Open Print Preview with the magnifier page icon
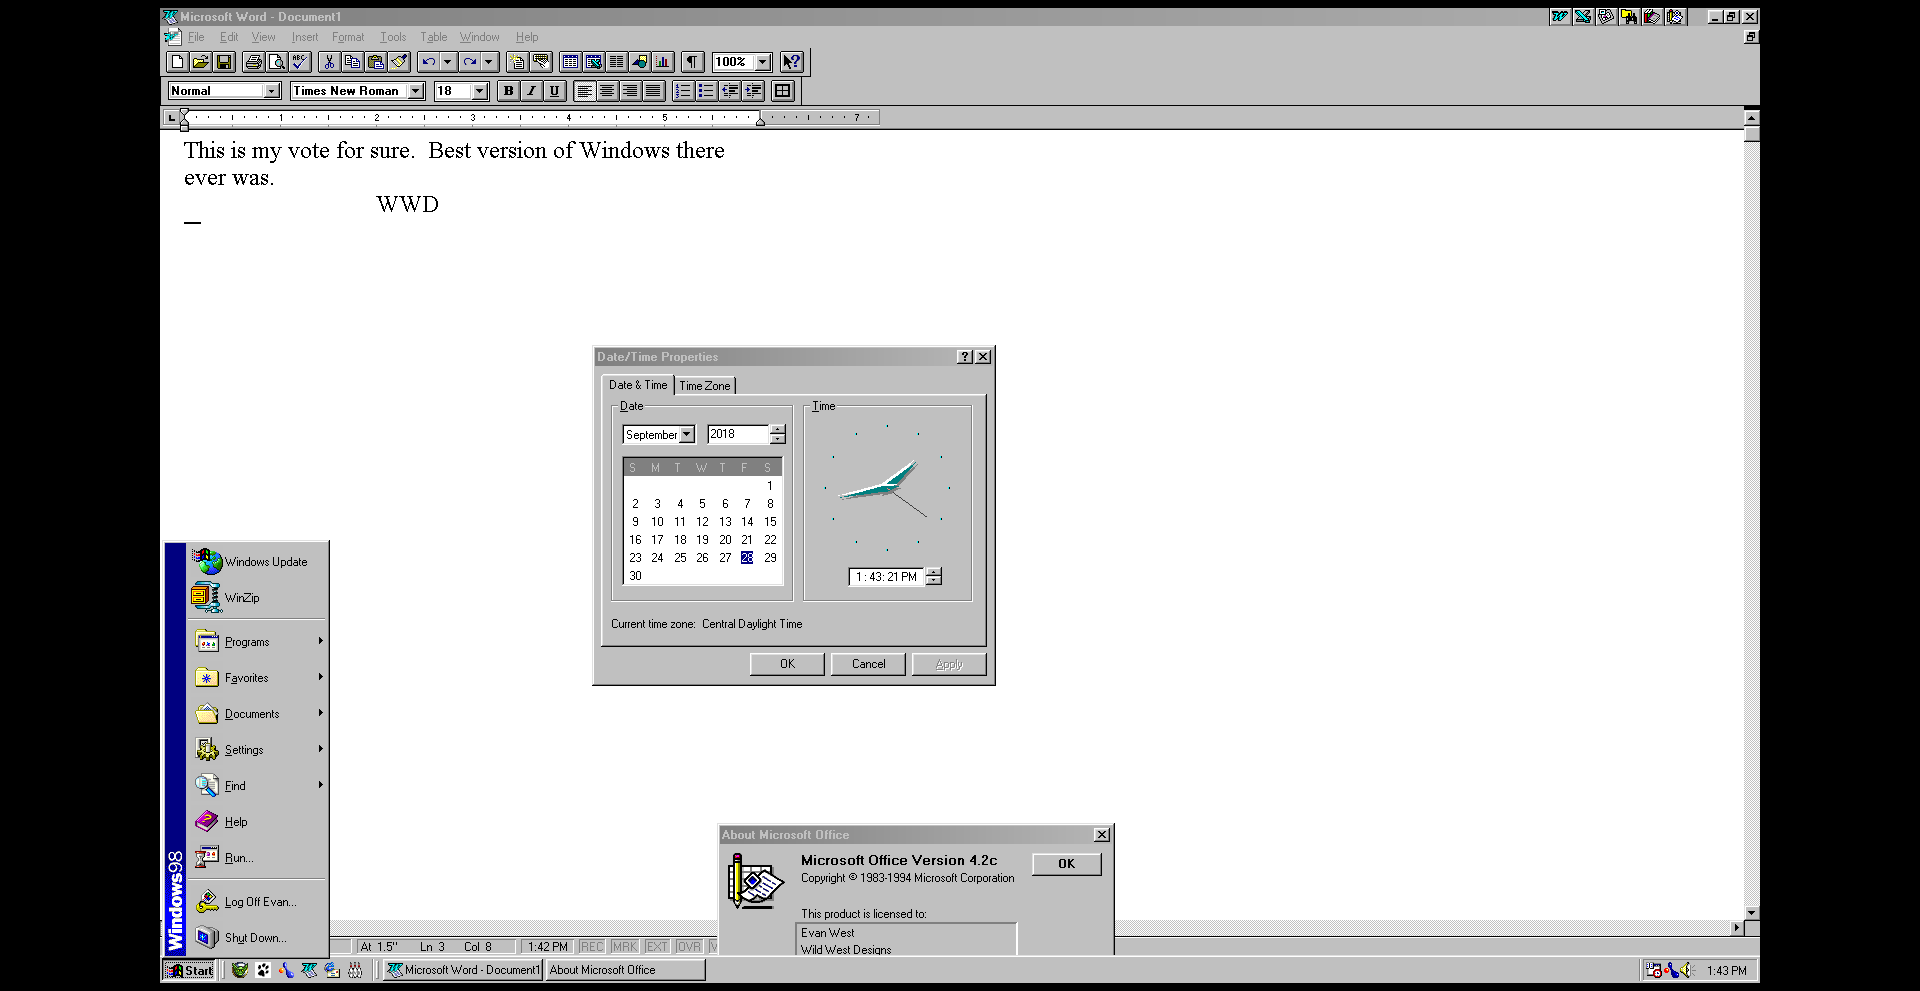 click(277, 62)
